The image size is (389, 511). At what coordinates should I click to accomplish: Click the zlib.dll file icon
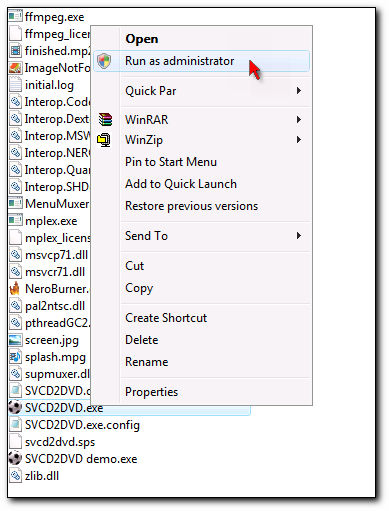click(x=15, y=476)
